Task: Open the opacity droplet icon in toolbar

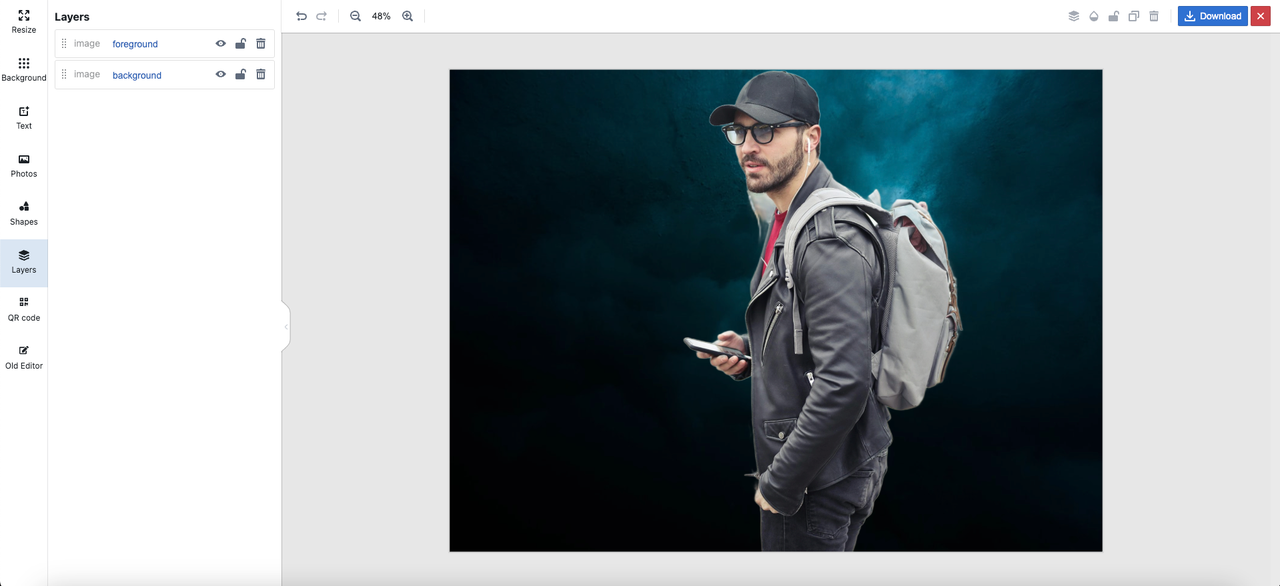Action: point(1093,16)
